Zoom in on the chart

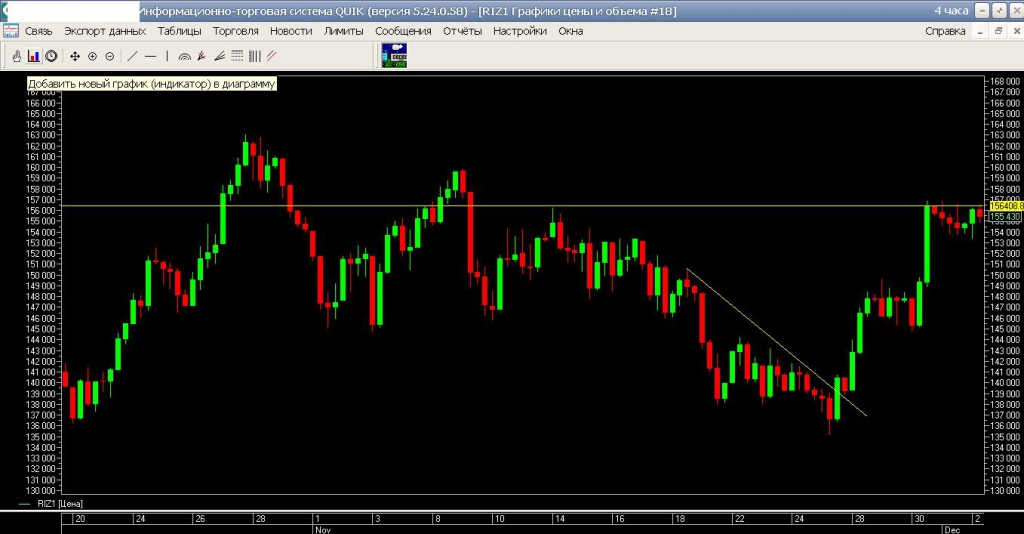92,57
